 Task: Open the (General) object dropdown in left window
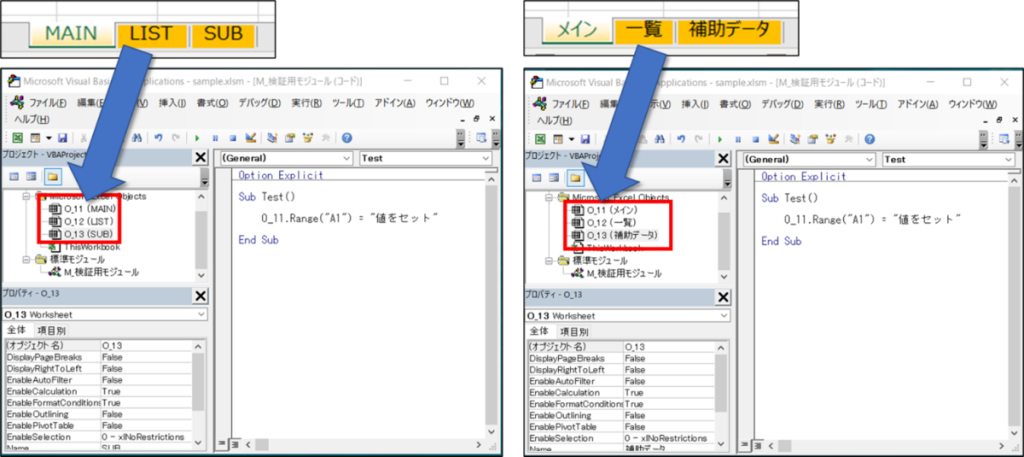click(x=285, y=158)
